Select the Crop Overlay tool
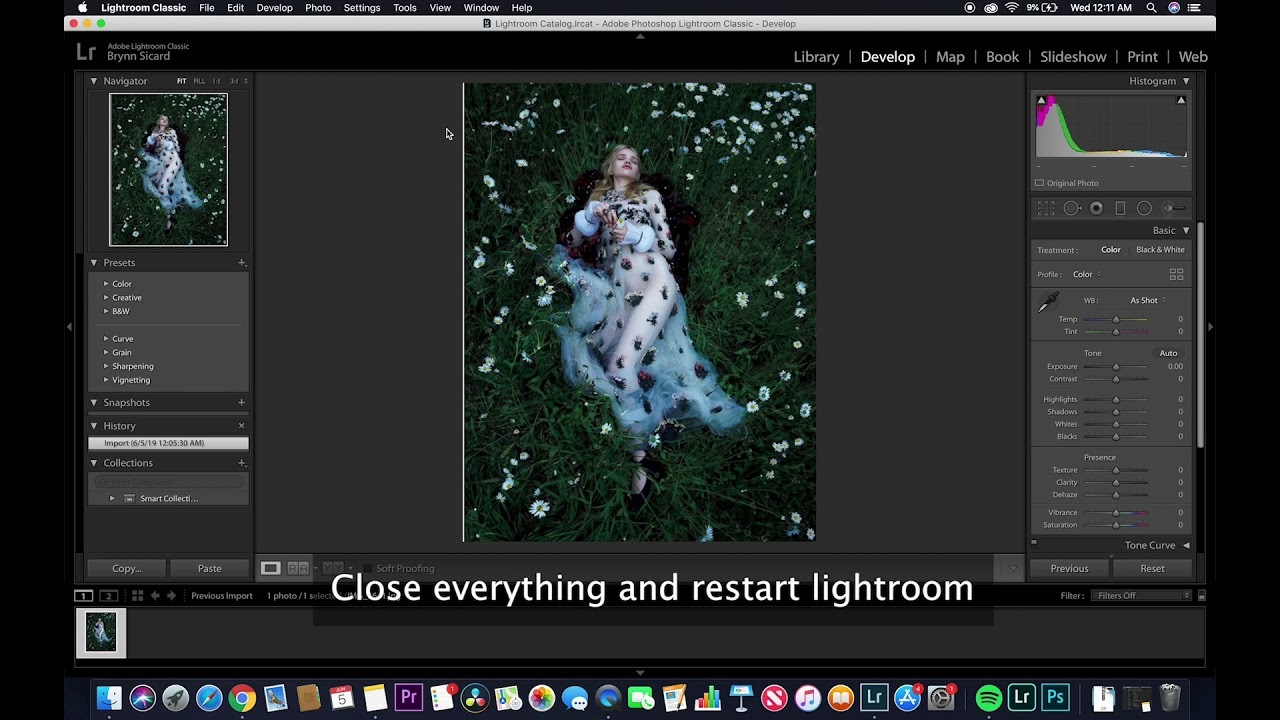Screen dimensions: 1280x720 (1046, 208)
